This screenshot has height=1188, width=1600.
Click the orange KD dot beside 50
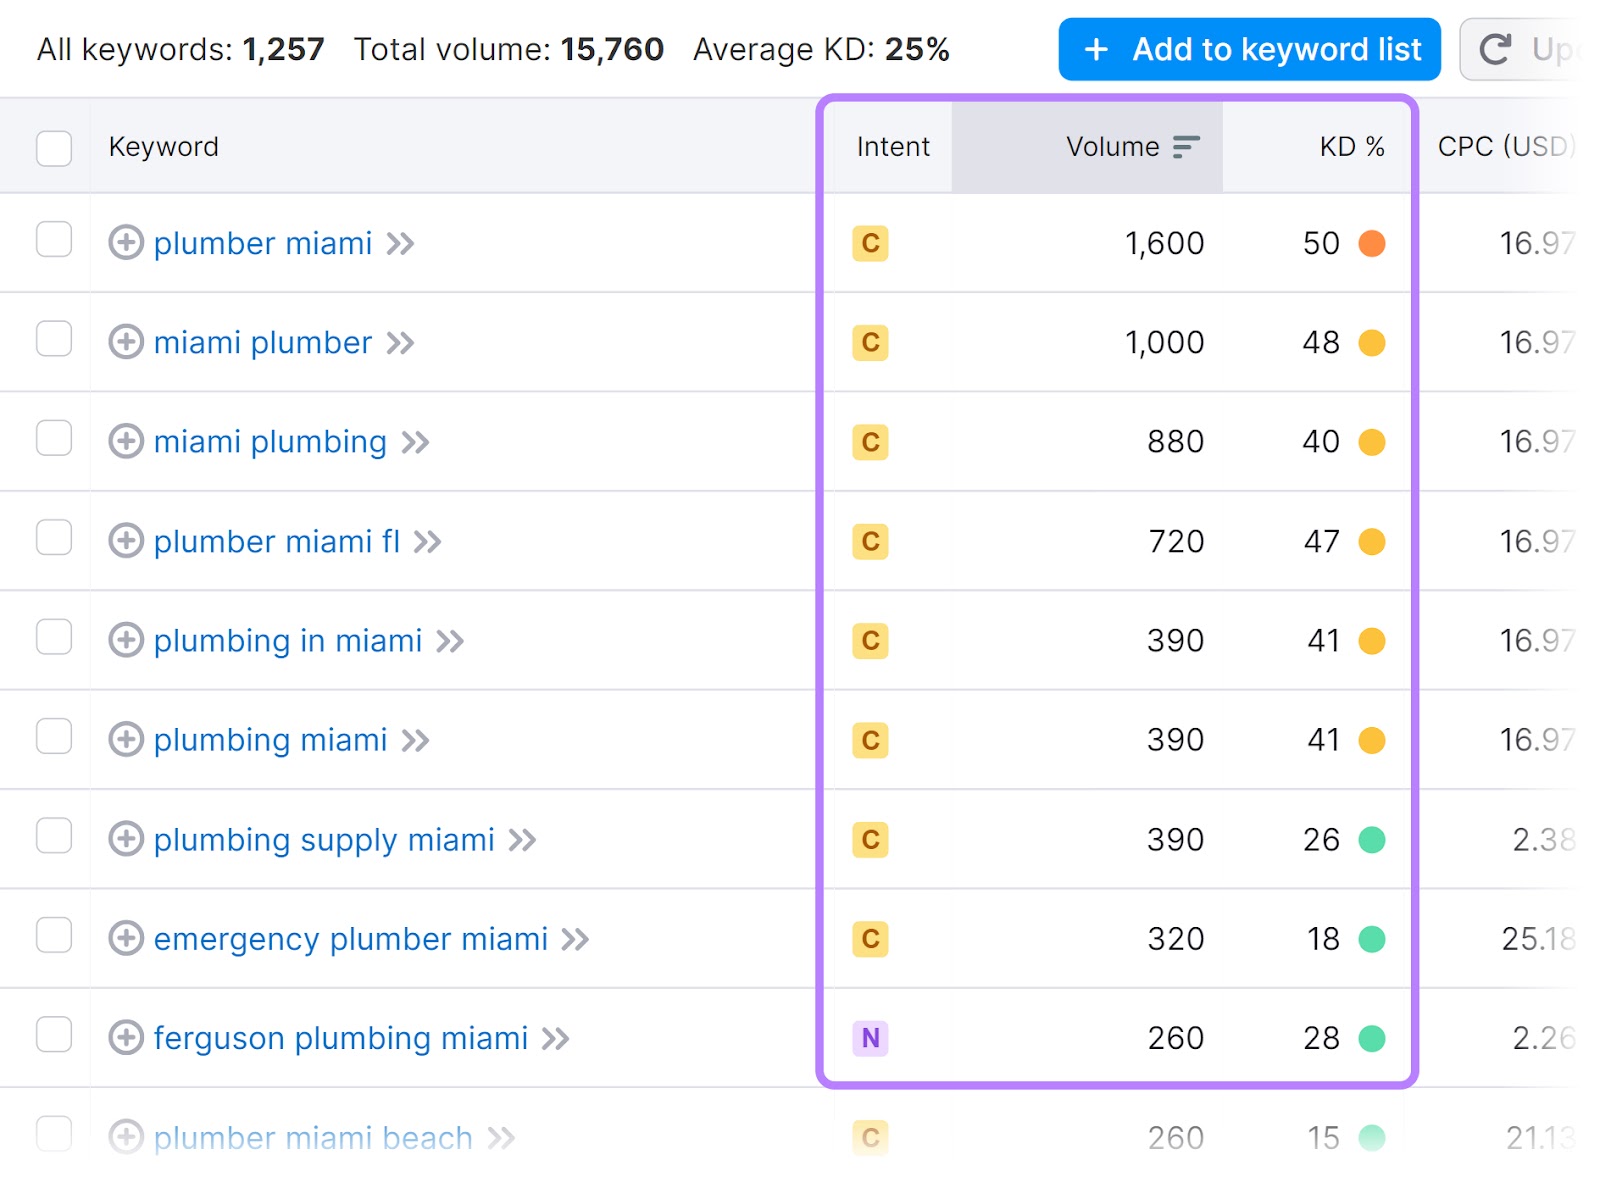click(1374, 243)
